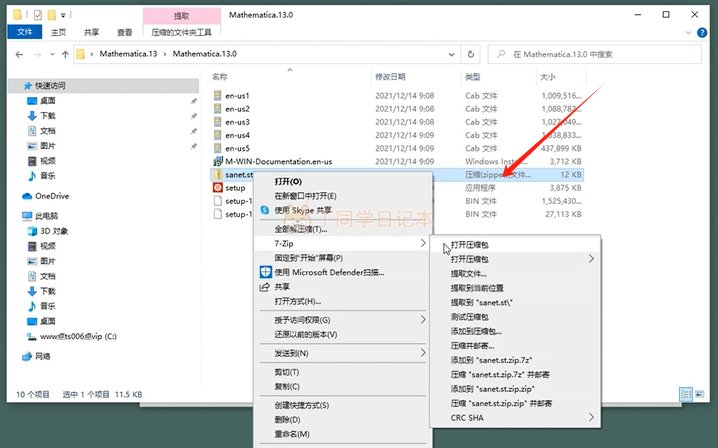Click the M-WIN-Documentation installer file icon
Viewport: 718px width, 448px height.
pyautogui.click(x=217, y=161)
